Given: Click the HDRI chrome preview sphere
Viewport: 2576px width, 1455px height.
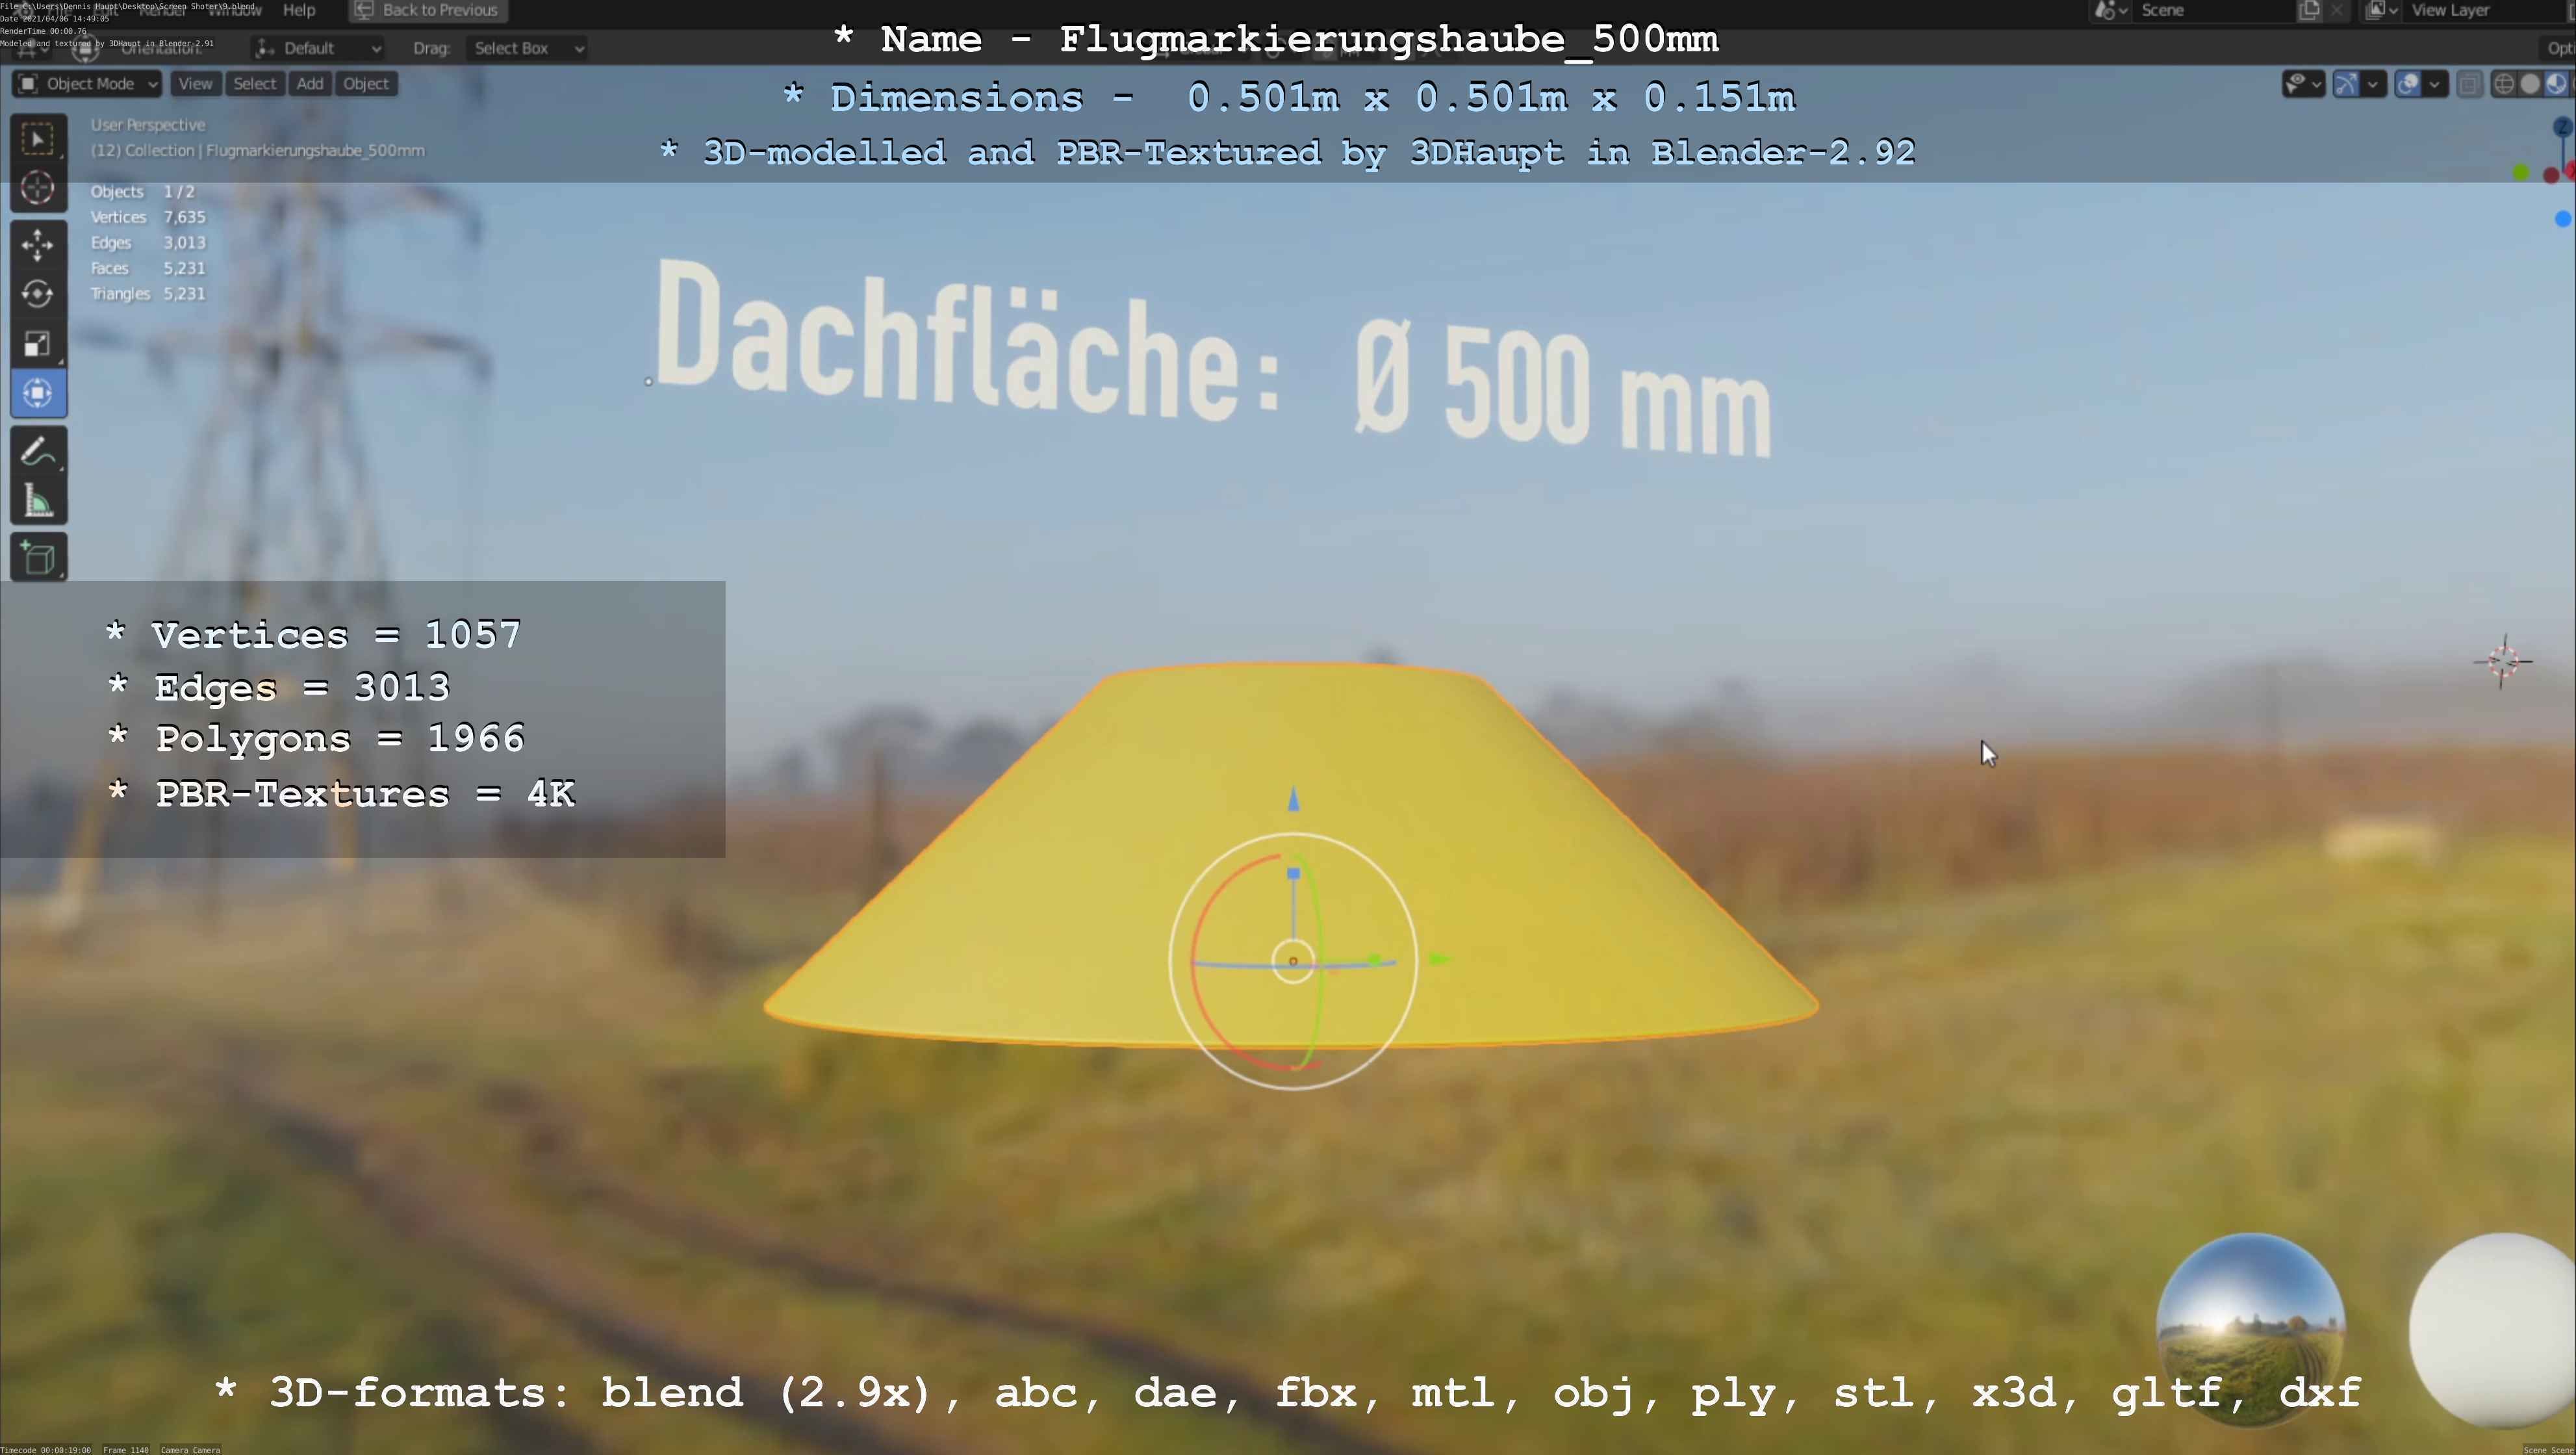Looking at the screenshot, I should (x=2250, y=1329).
